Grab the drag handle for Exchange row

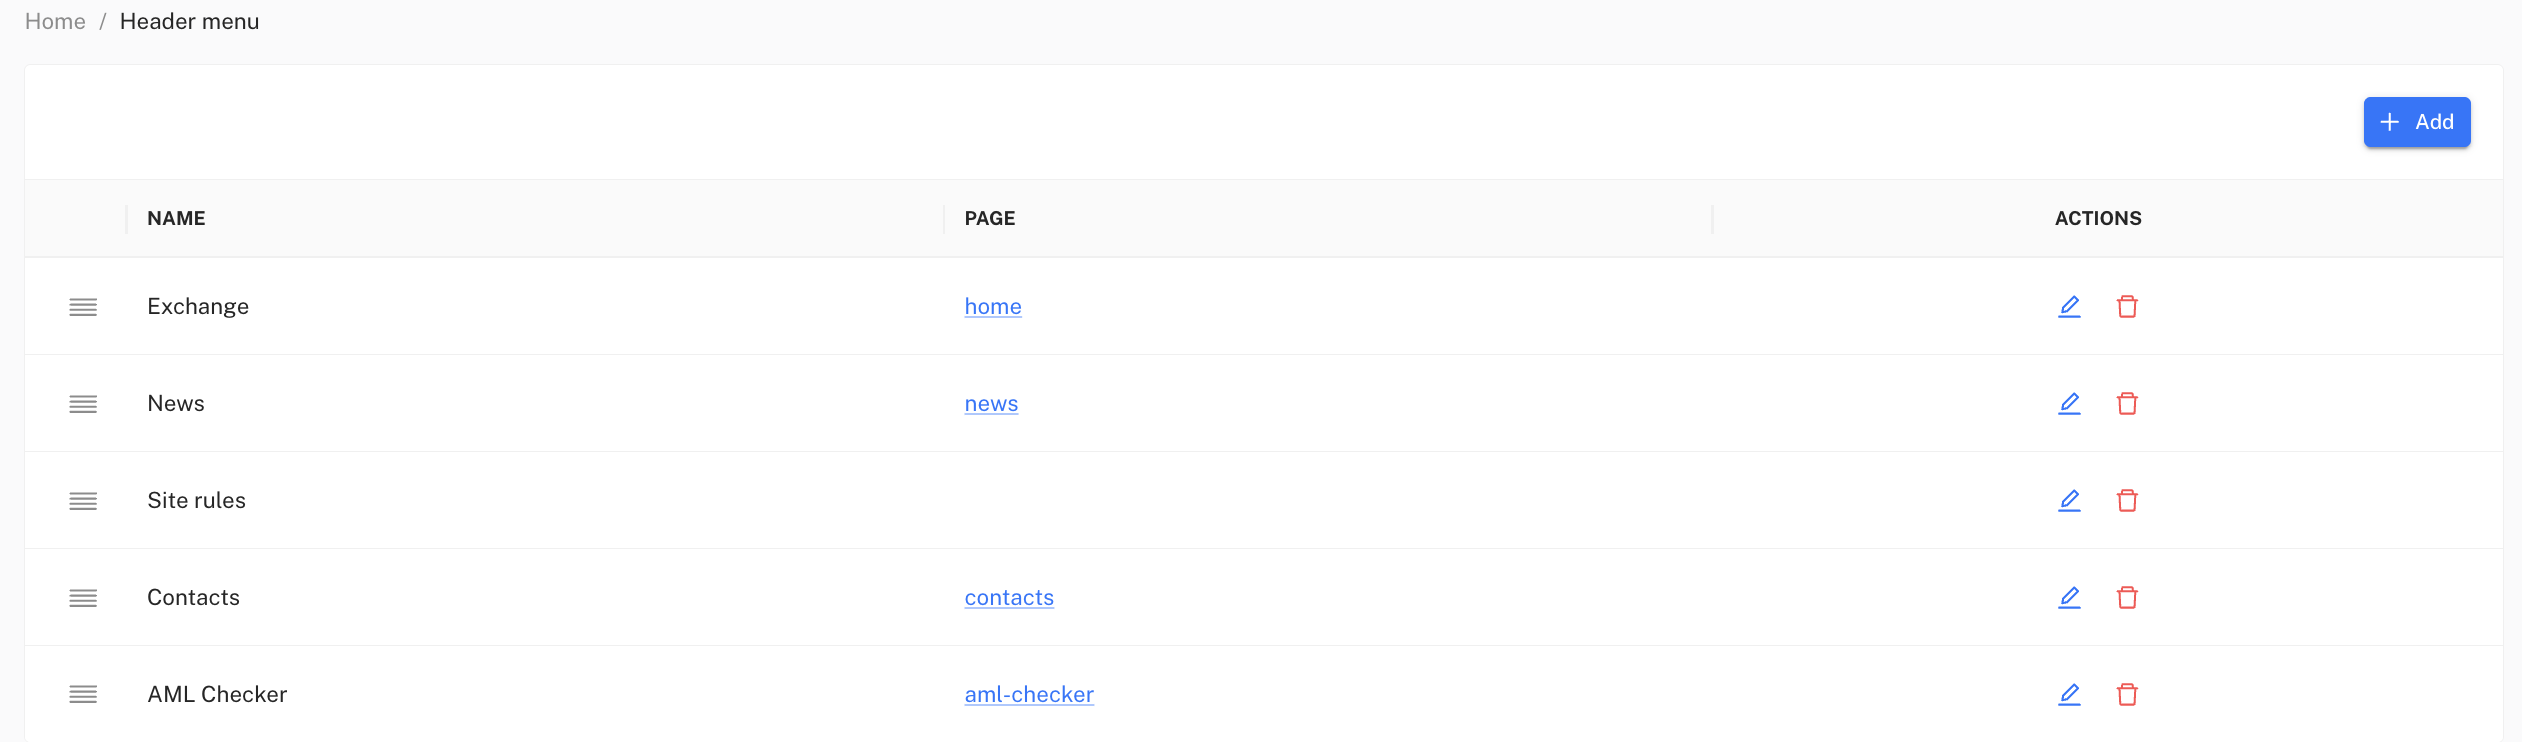click(x=83, y=307)
